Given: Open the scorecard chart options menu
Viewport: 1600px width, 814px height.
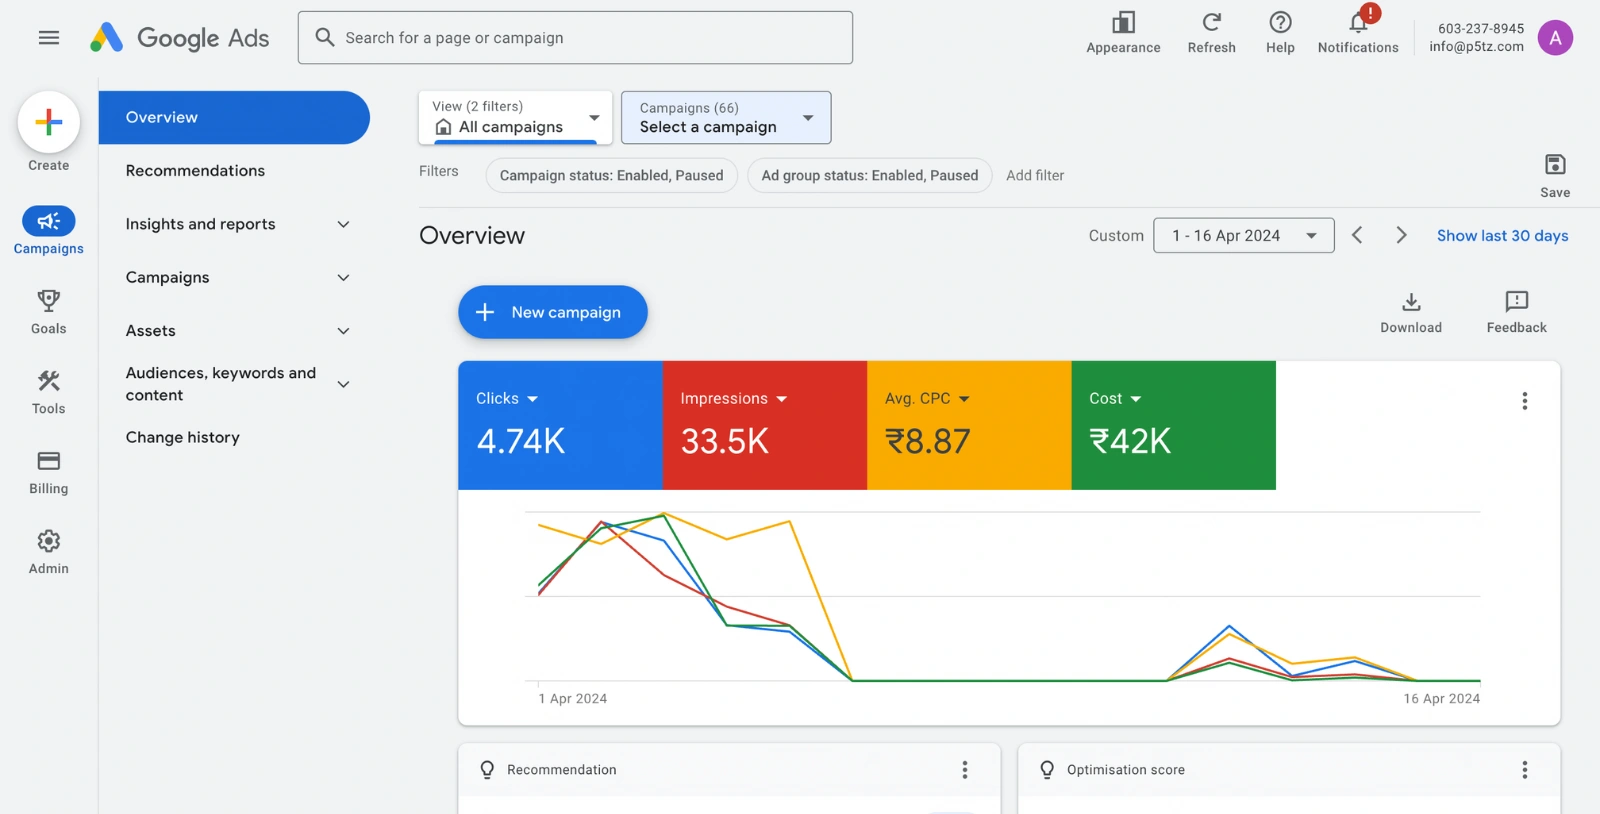Looking at the screenshot, I should click(x=1524, y=401).
